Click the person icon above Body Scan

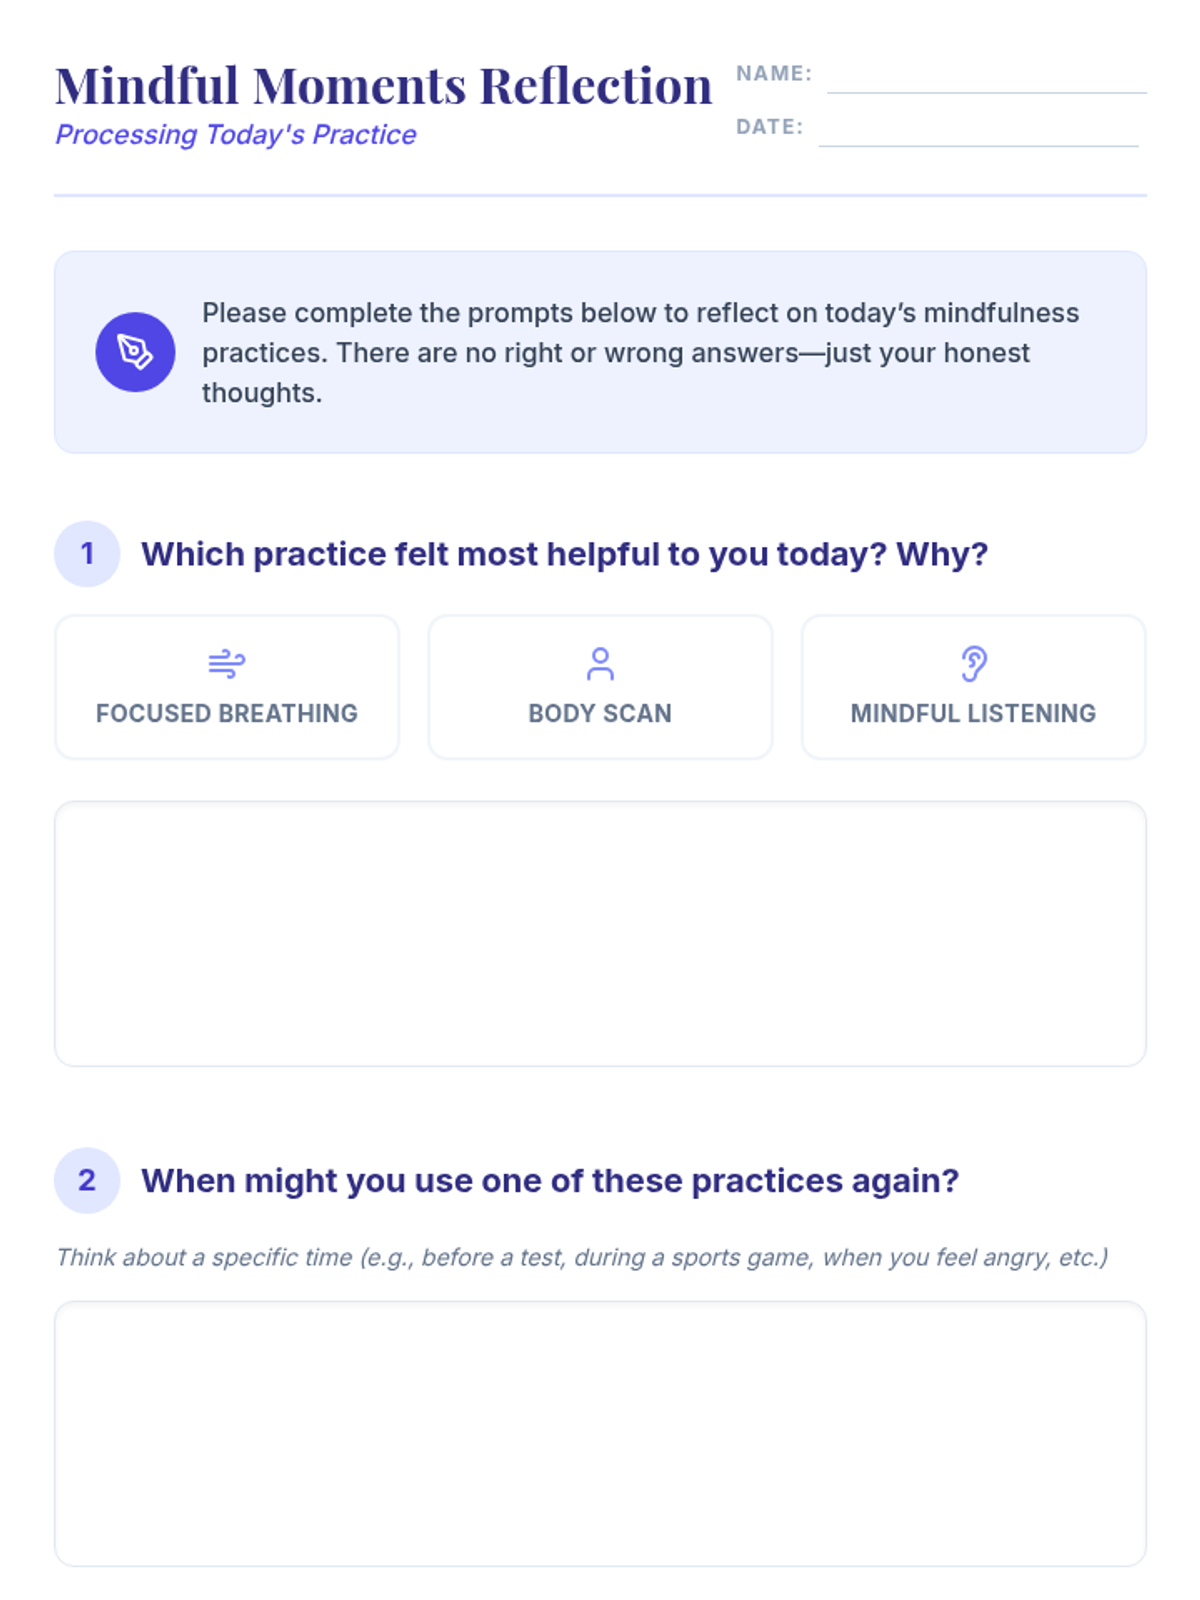coord(600,663)
